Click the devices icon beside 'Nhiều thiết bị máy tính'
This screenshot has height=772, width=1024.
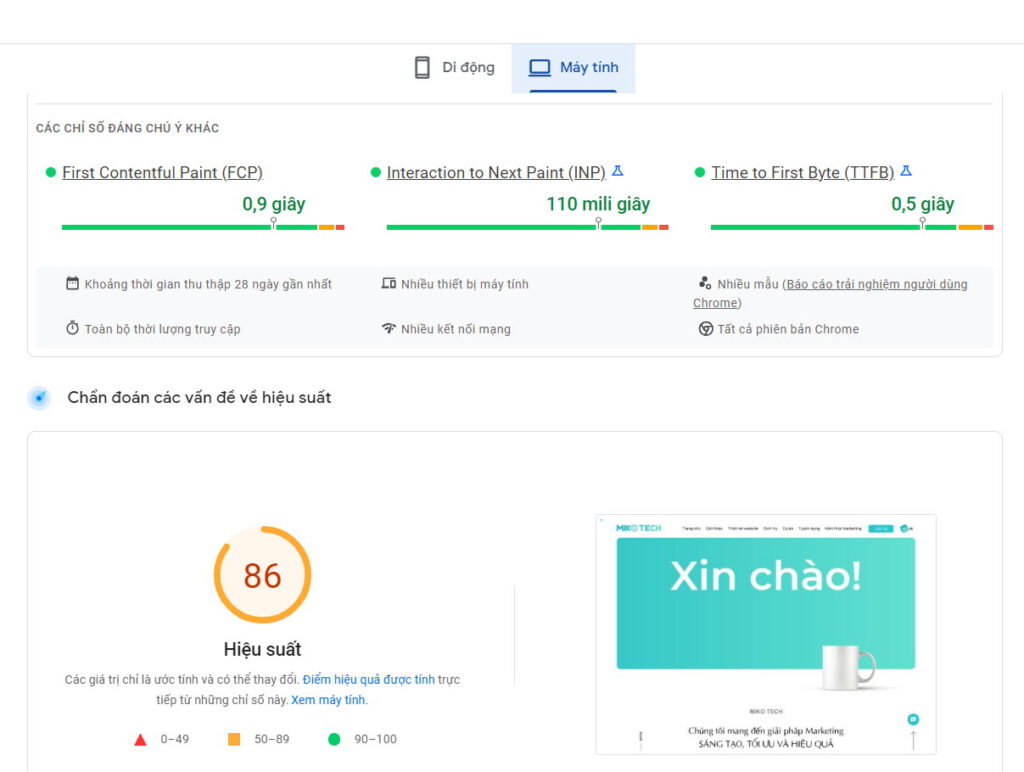tap(391, 282)
